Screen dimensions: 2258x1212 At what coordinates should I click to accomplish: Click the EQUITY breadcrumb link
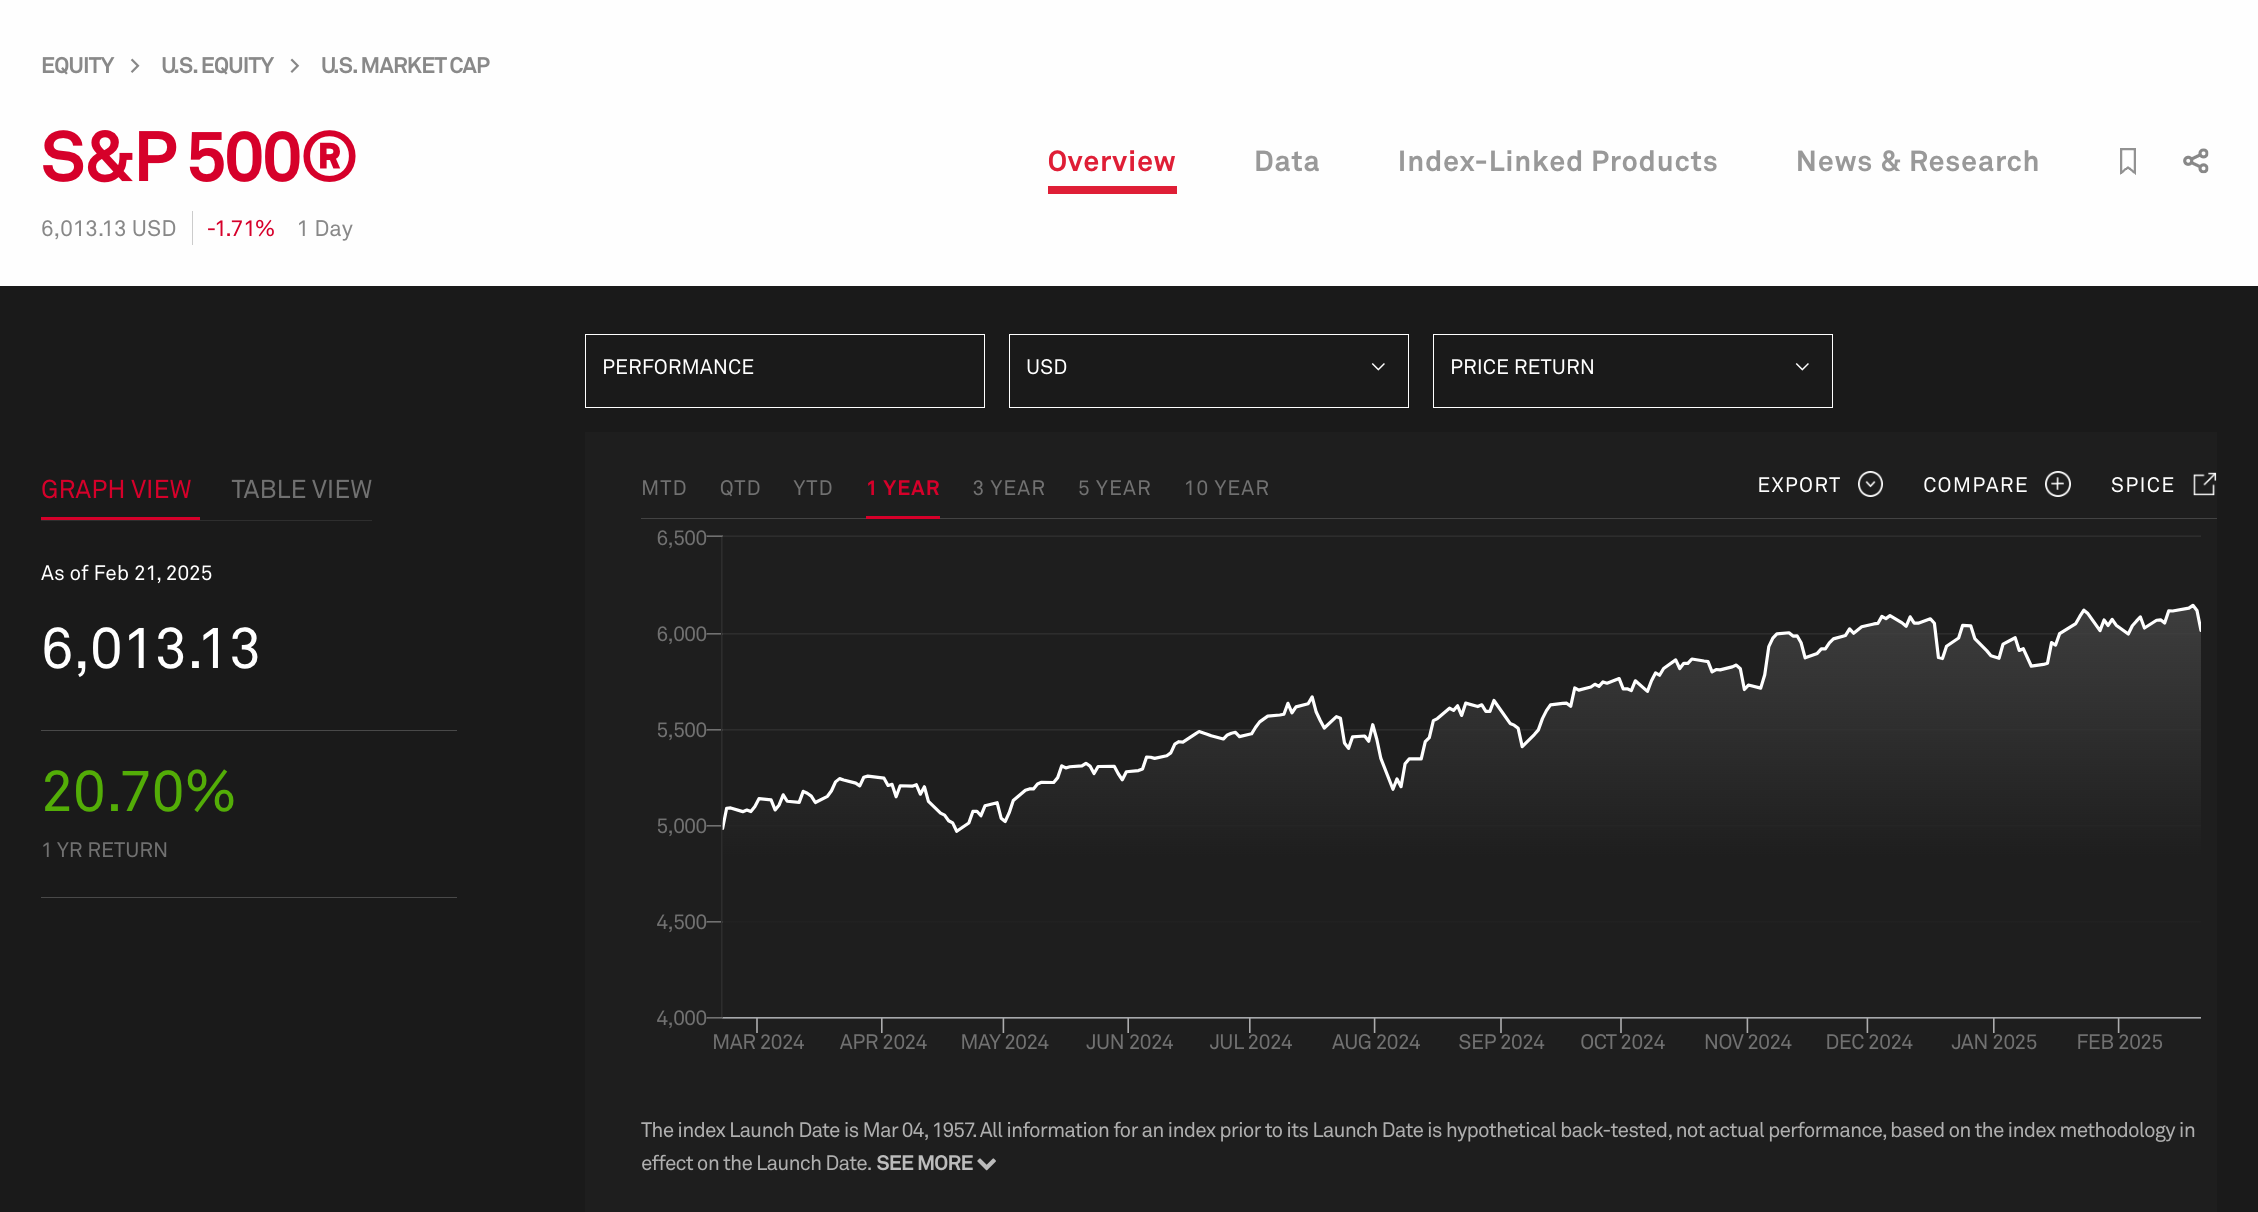77,66
